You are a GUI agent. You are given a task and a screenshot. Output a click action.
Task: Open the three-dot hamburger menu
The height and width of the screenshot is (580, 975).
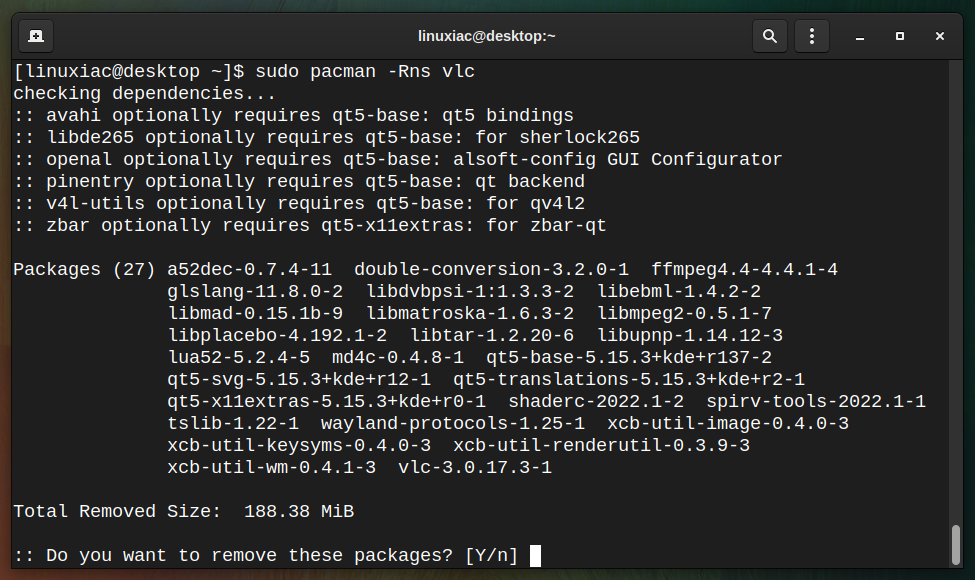point(811,36)
